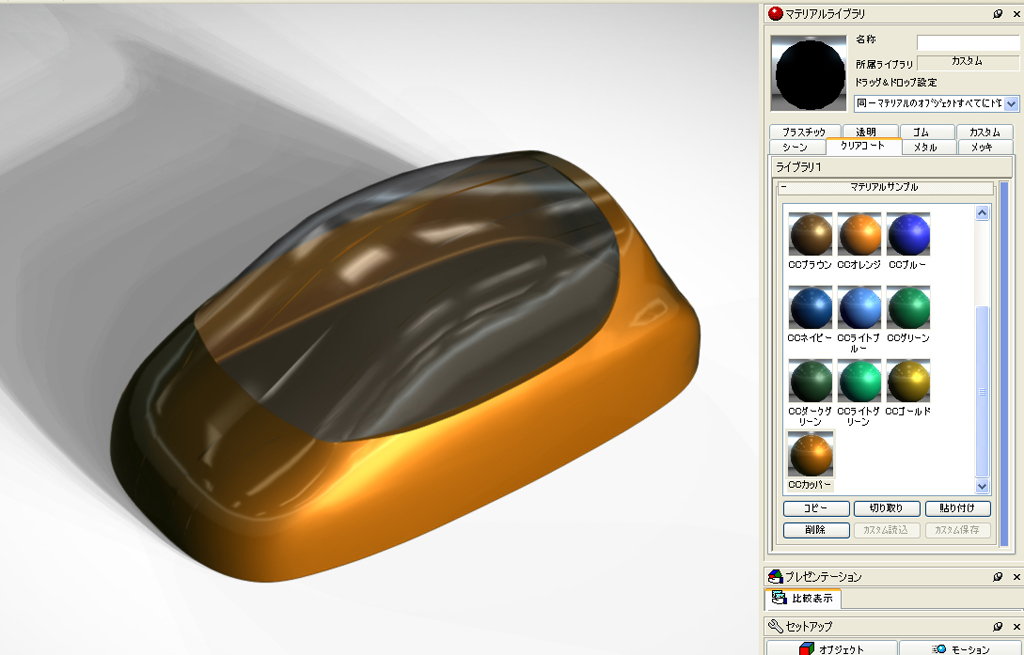Toggle pin on プレゼンテーション panel
The image size is (1024, 655).
tap(997, 577)
